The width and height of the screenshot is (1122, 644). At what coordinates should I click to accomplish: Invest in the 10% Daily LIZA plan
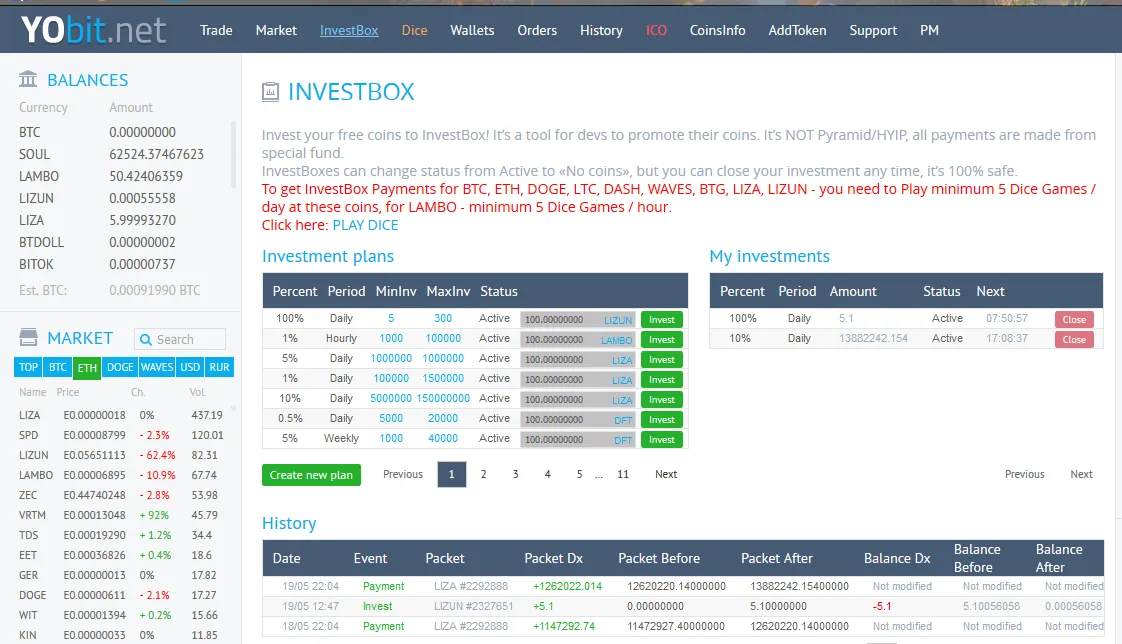coord(661,400)
